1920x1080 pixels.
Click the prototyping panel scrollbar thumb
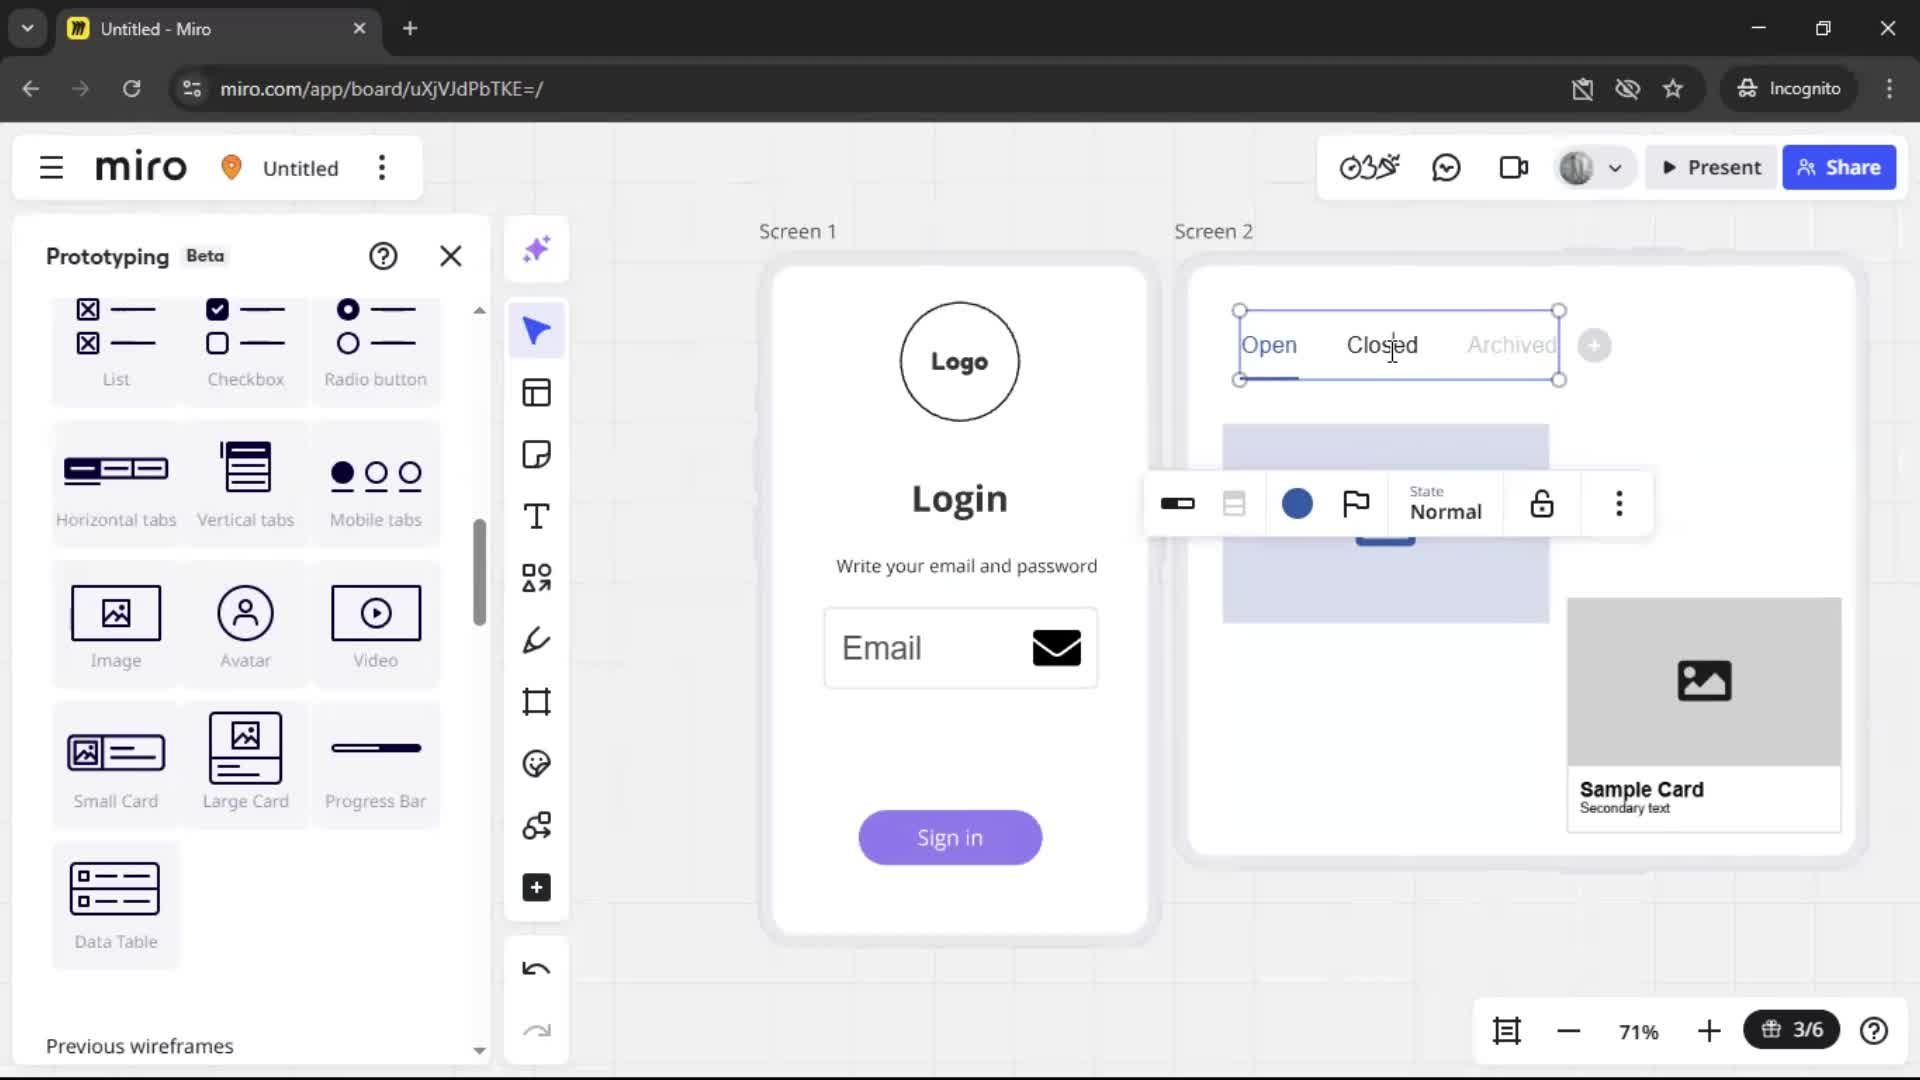click(x=480, y=572)
